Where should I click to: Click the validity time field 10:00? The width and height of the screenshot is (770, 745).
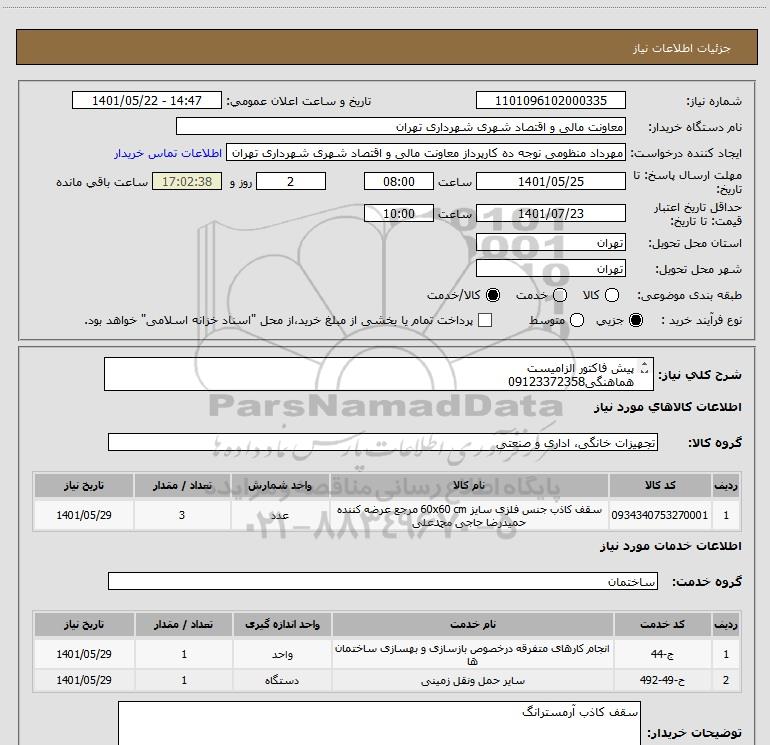[399, 213]
